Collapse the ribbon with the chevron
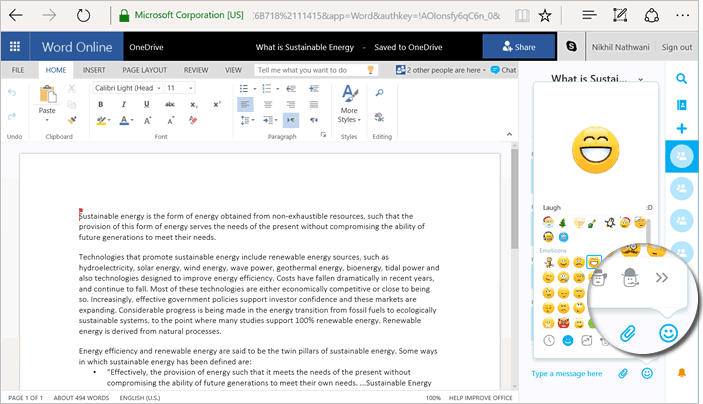 point(509,134)
